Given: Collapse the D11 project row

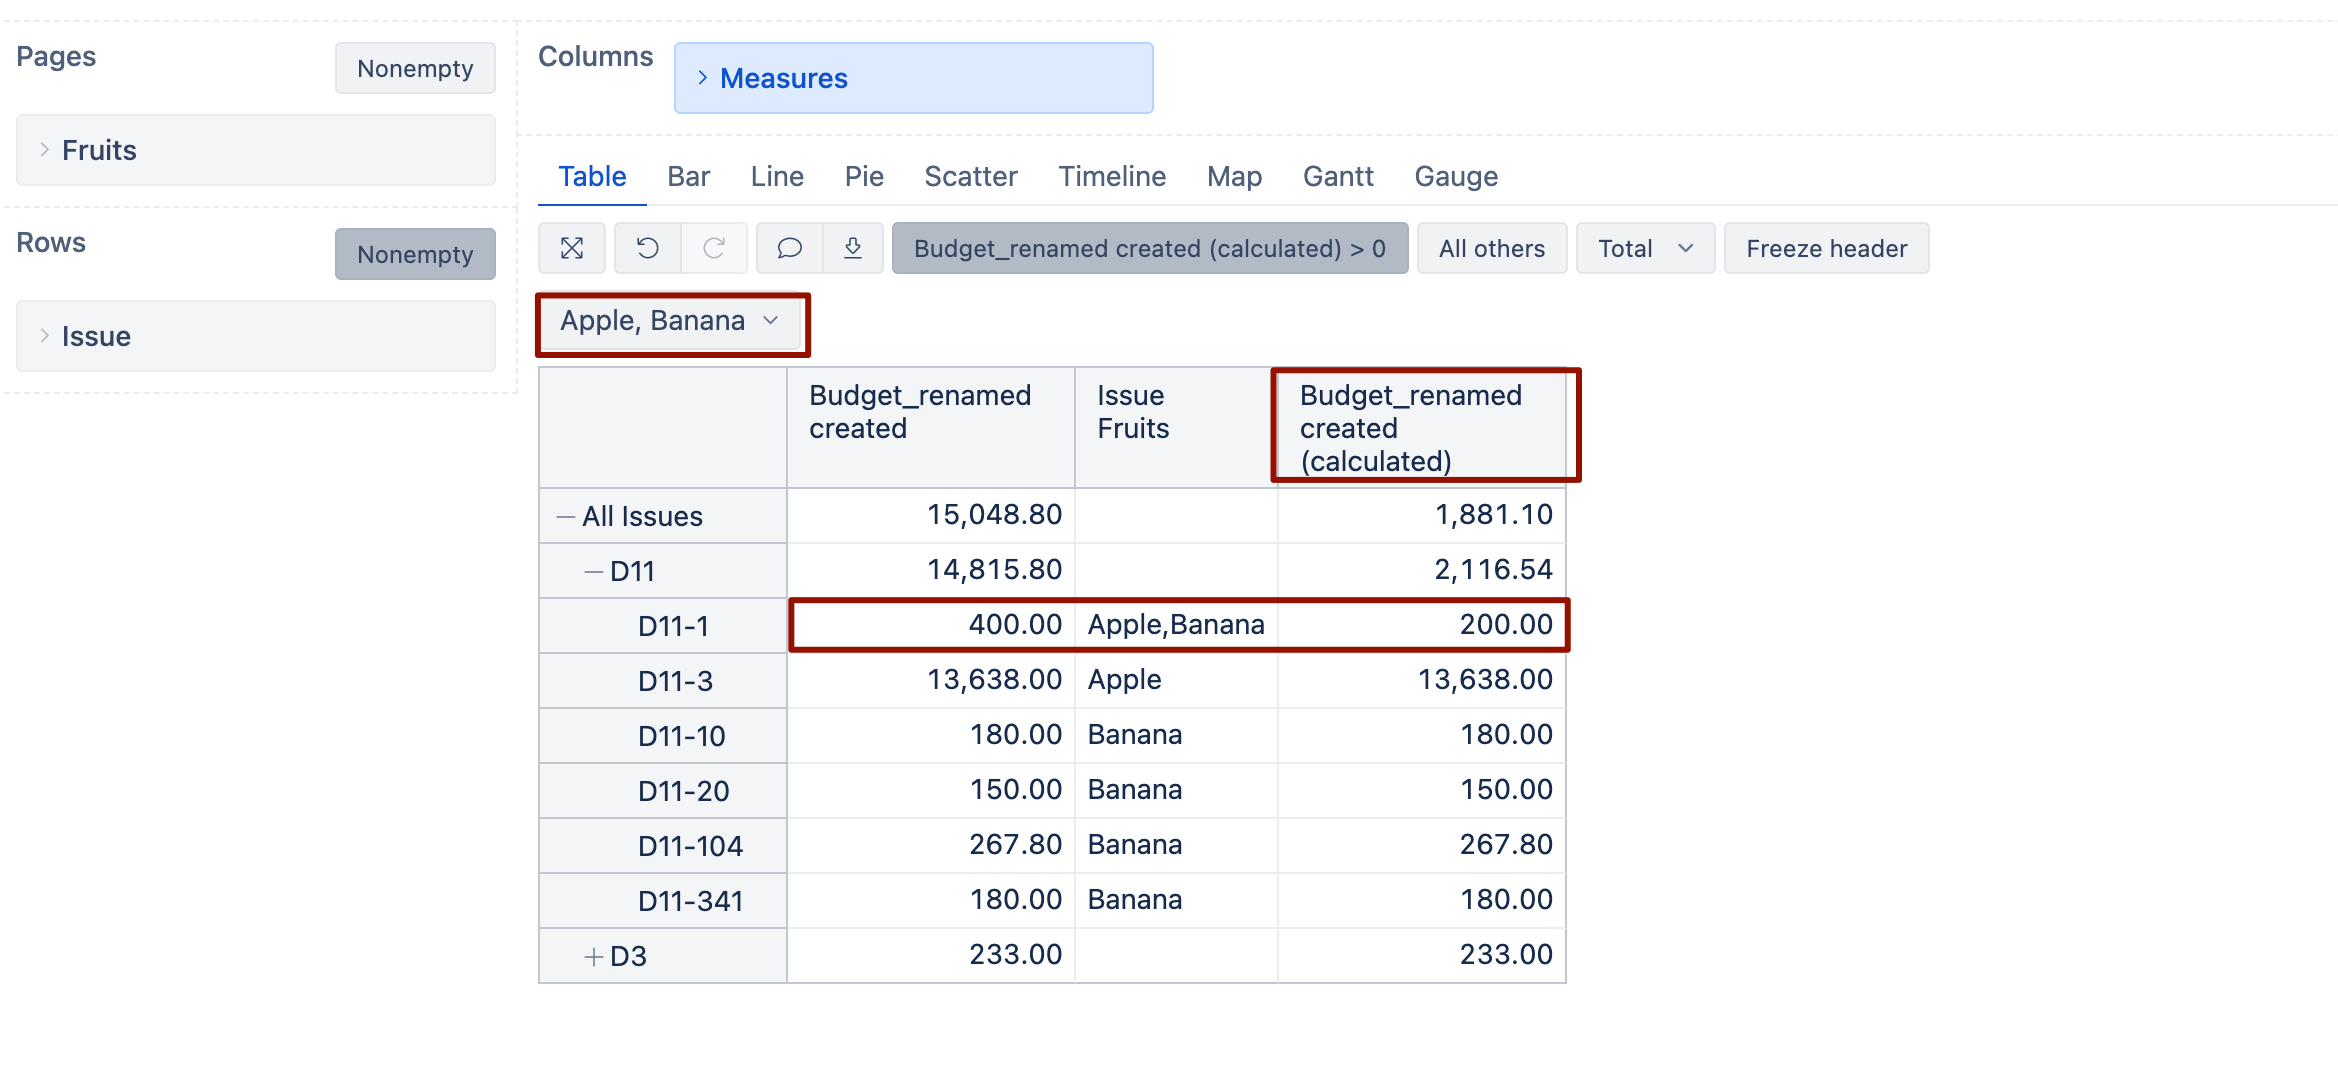Looking at the screenshot, I should click(594, 572).
